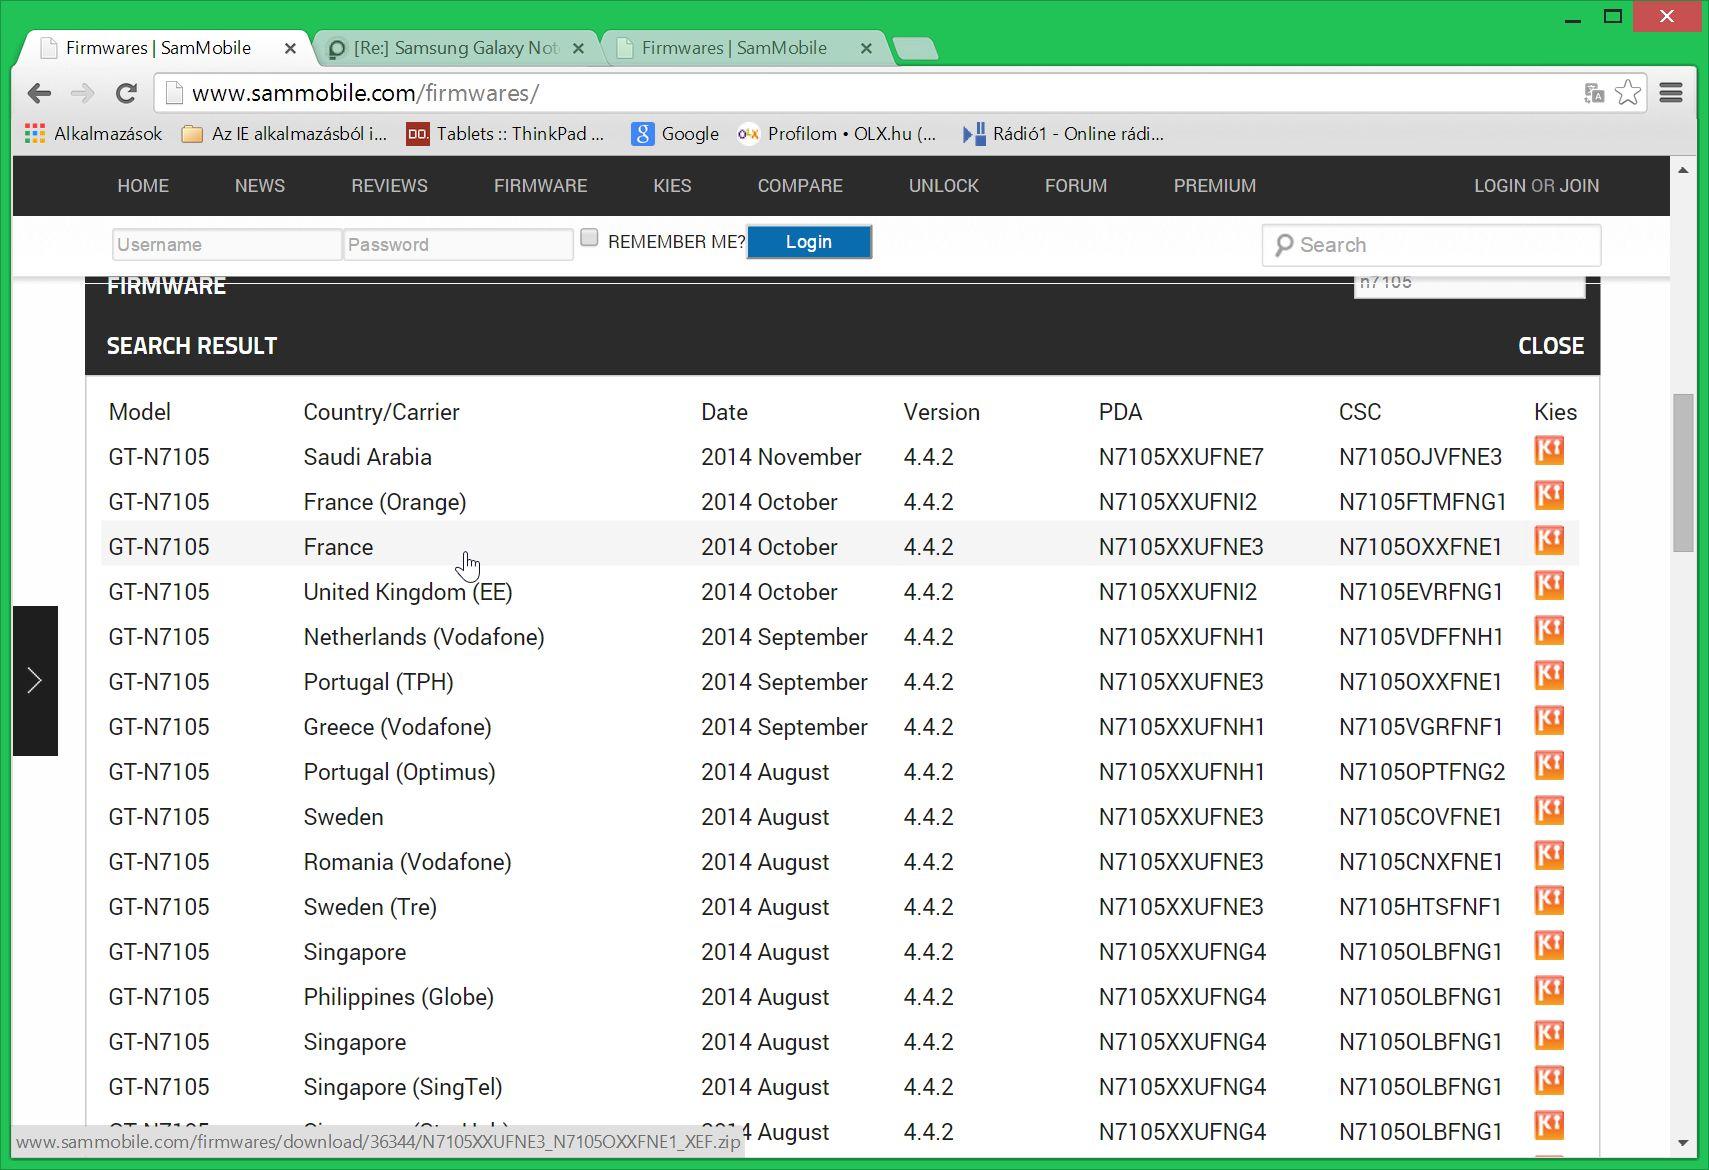Bookmark this page with the star icon
The height and width of the screenshot is (1170, 1709).
1628,93
